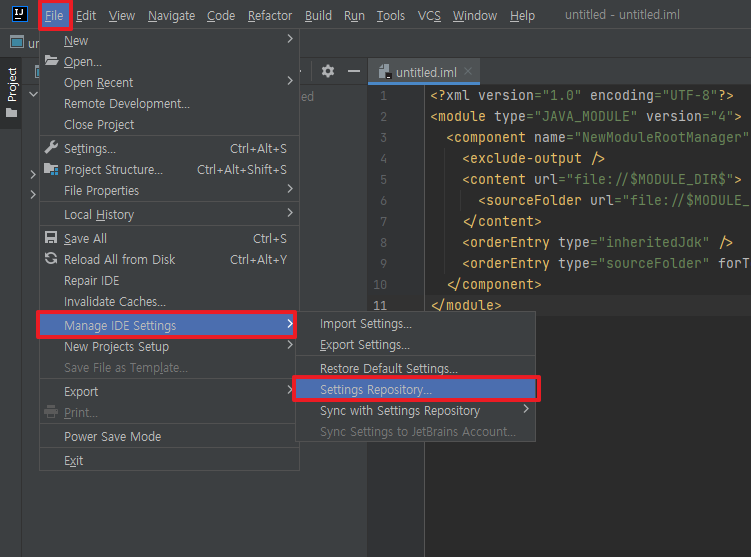Open the Help menu
The height and width of the screenshot is (557, 751).
pyautogui.click(x=522, y=16)
